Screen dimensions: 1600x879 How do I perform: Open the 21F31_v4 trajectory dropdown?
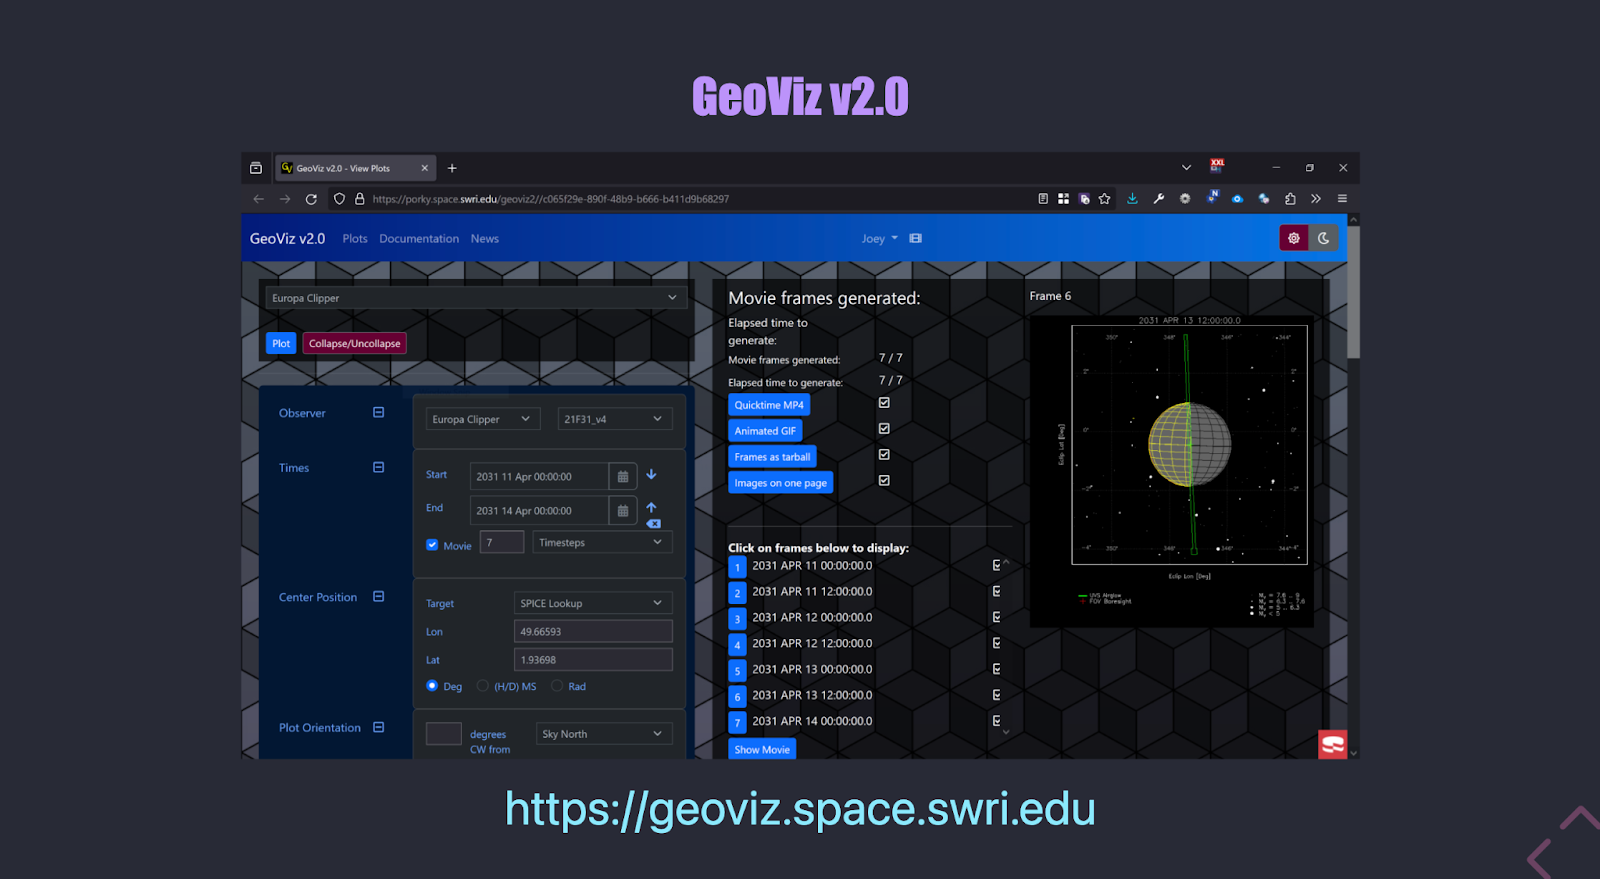coord(615,419)
